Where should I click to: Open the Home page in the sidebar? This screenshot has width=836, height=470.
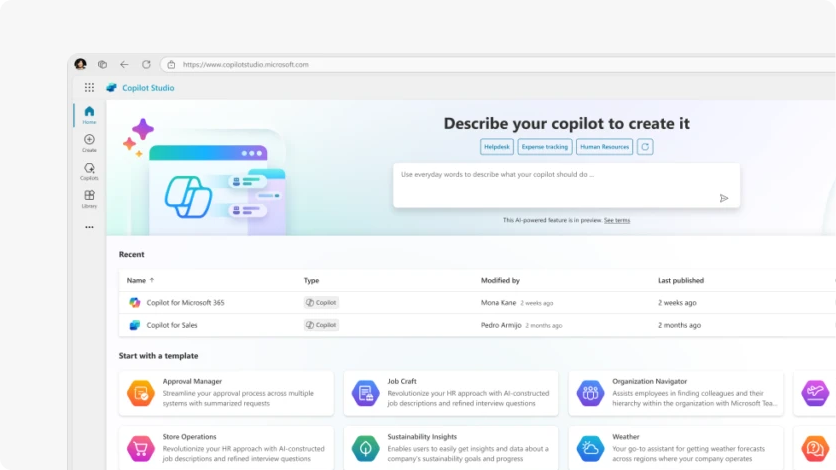[x=89, y=114]
